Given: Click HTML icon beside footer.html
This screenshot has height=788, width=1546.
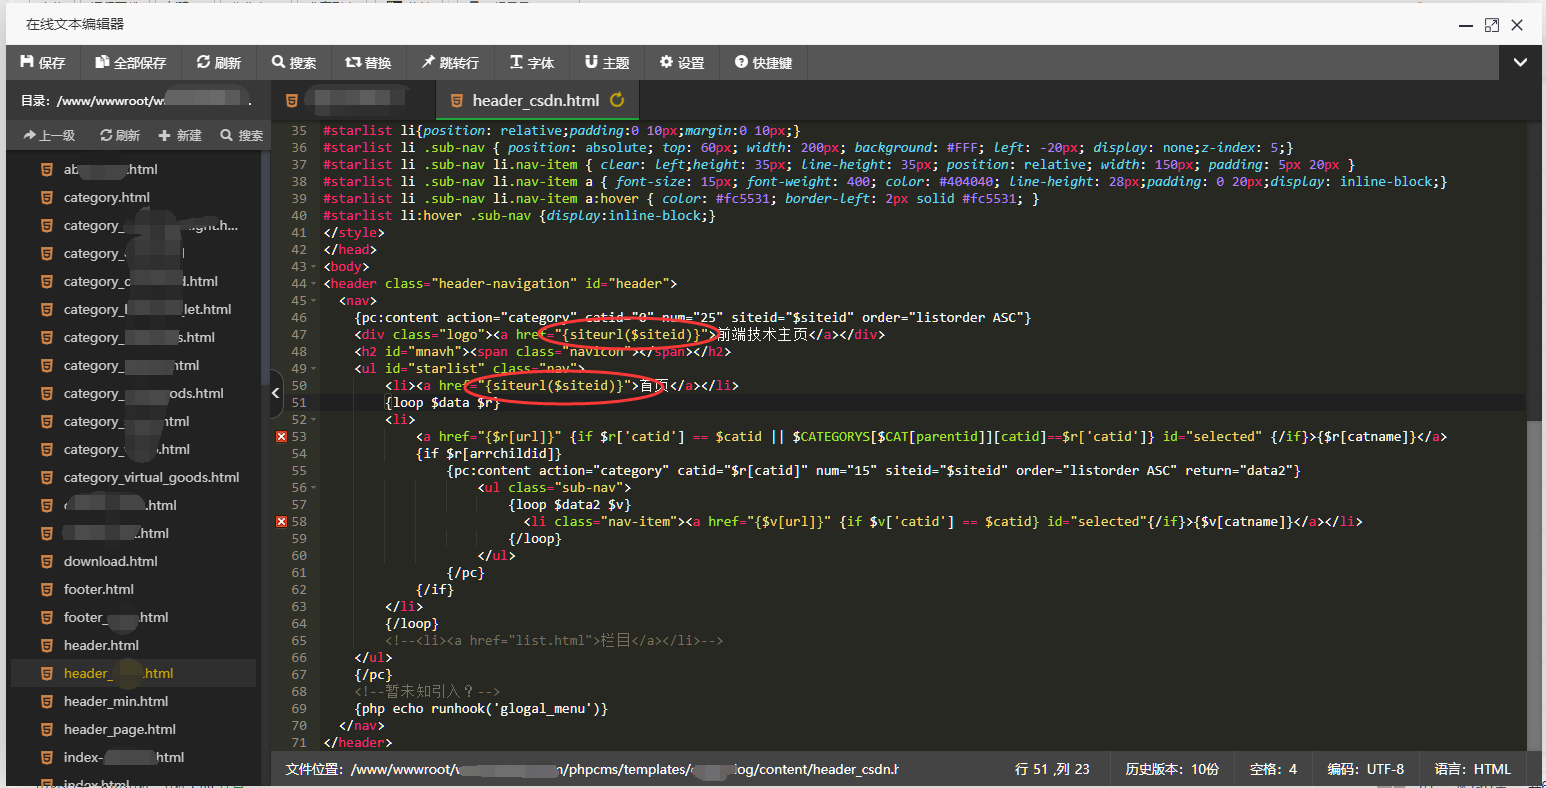Looking at the screenshot, I should 46,589.
